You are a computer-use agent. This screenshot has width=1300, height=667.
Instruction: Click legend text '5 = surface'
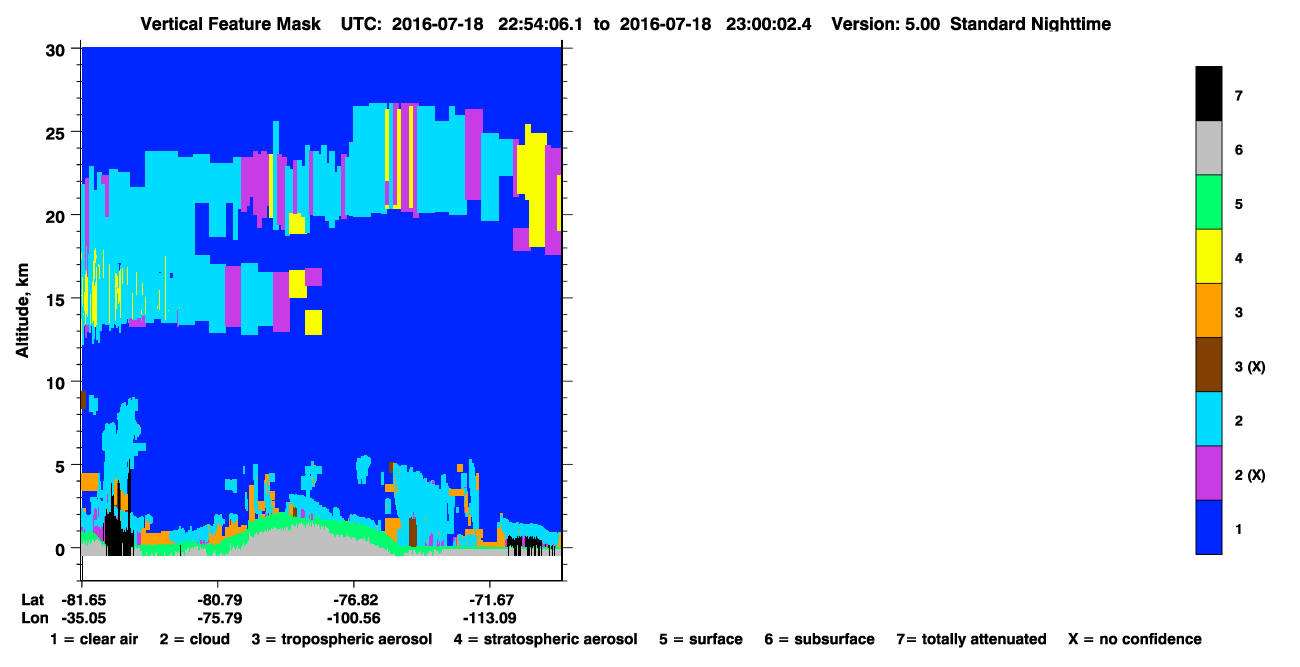point(700,639)
